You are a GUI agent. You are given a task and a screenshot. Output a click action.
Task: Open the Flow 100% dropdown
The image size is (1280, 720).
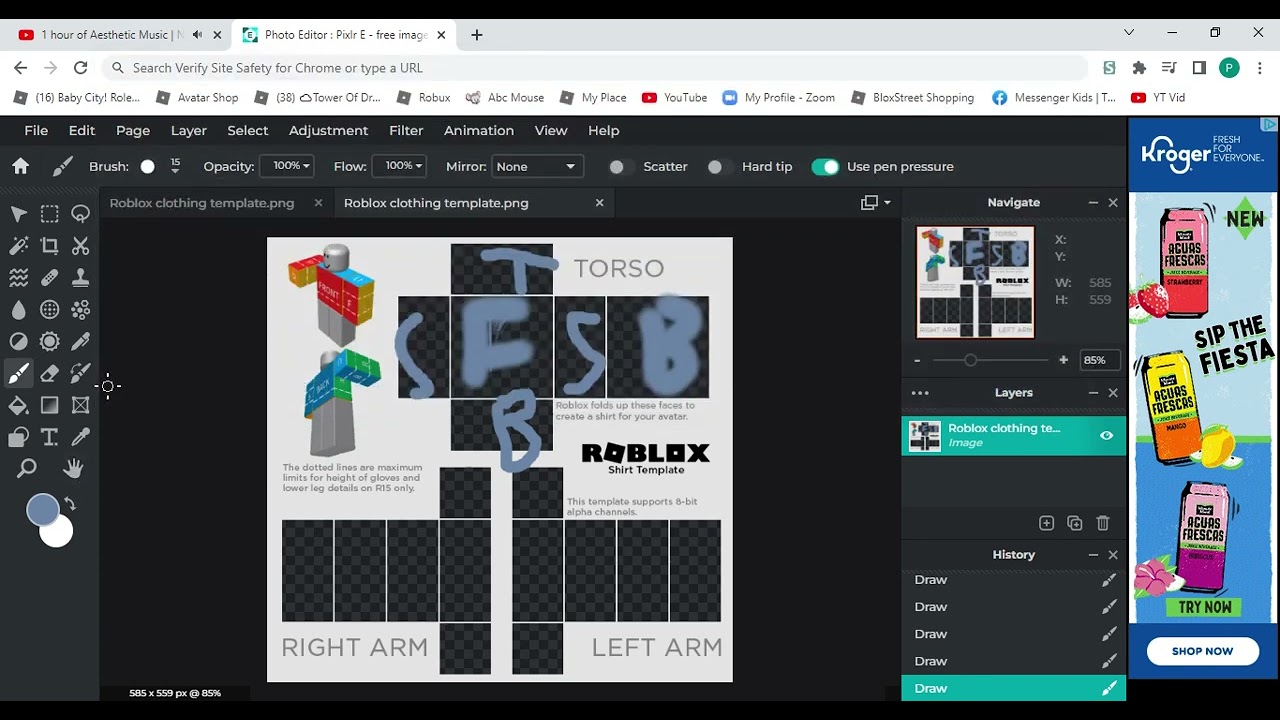pos(399,166)
